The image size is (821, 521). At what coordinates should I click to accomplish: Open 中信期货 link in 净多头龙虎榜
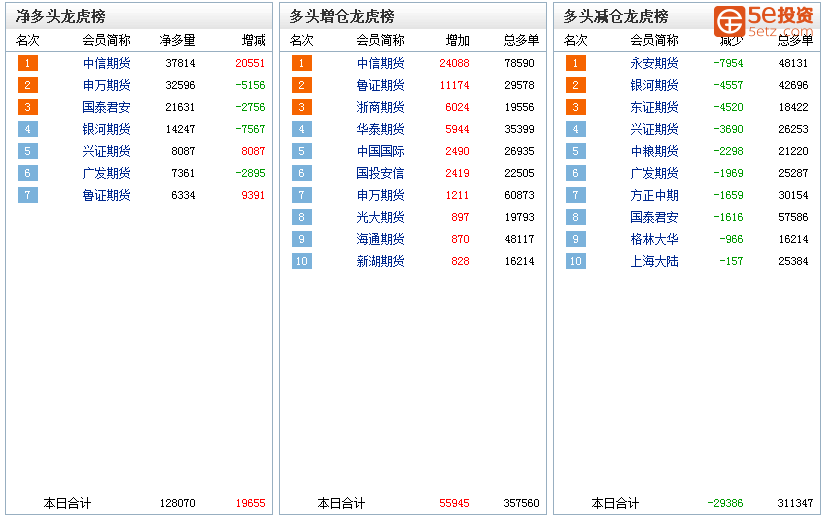(x=106, y=63)
